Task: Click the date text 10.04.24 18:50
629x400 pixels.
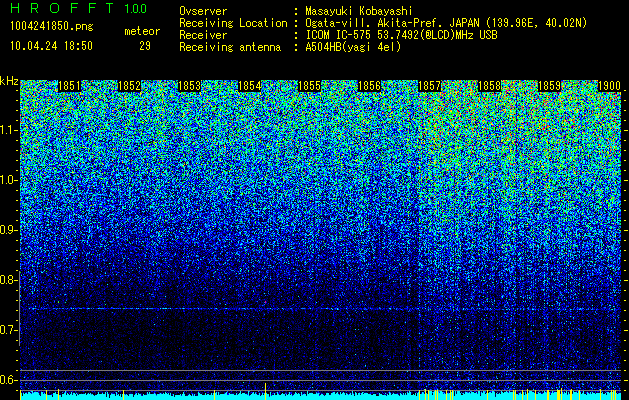Action: coord(51,46)
